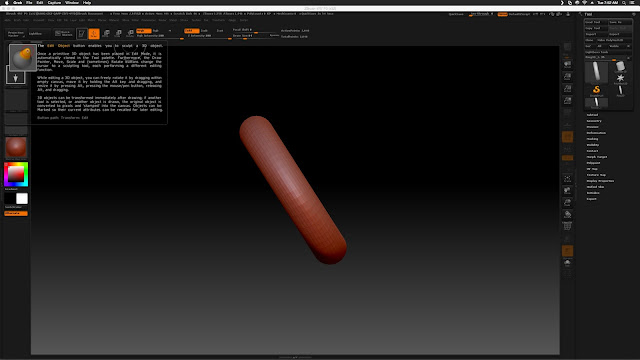Toggle Edit Object mode button
Image resolution: width=640 pixels, height=360 pixels.
click(x=82, y=34)
